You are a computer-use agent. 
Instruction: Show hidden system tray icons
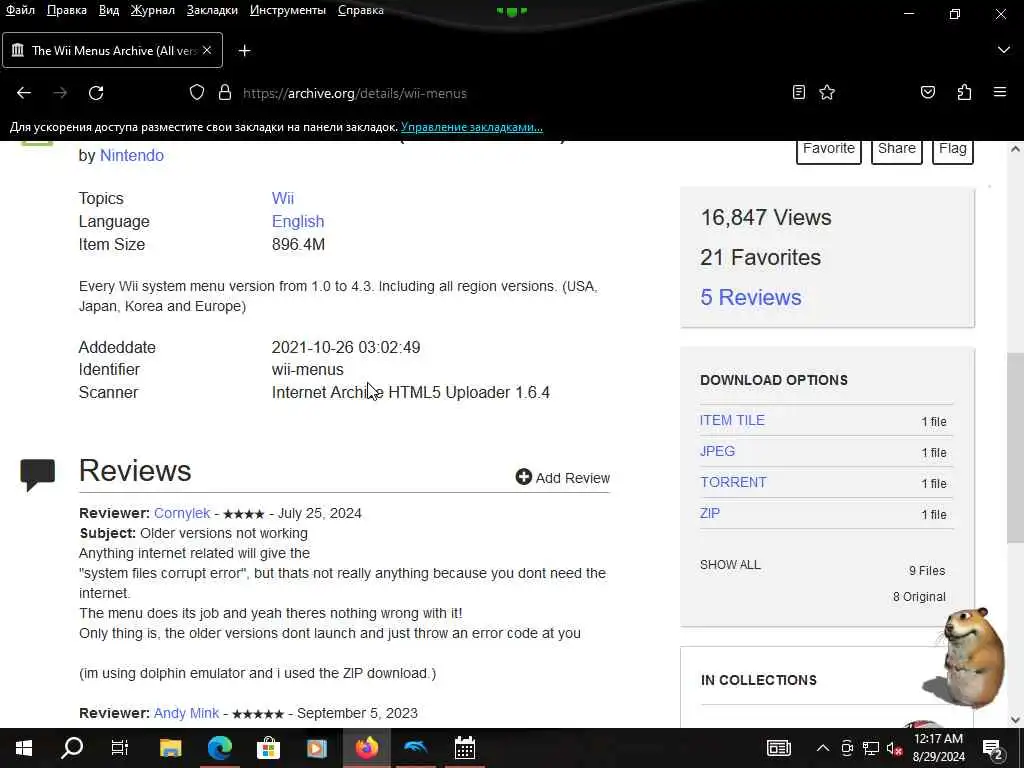tap(823, 748)
